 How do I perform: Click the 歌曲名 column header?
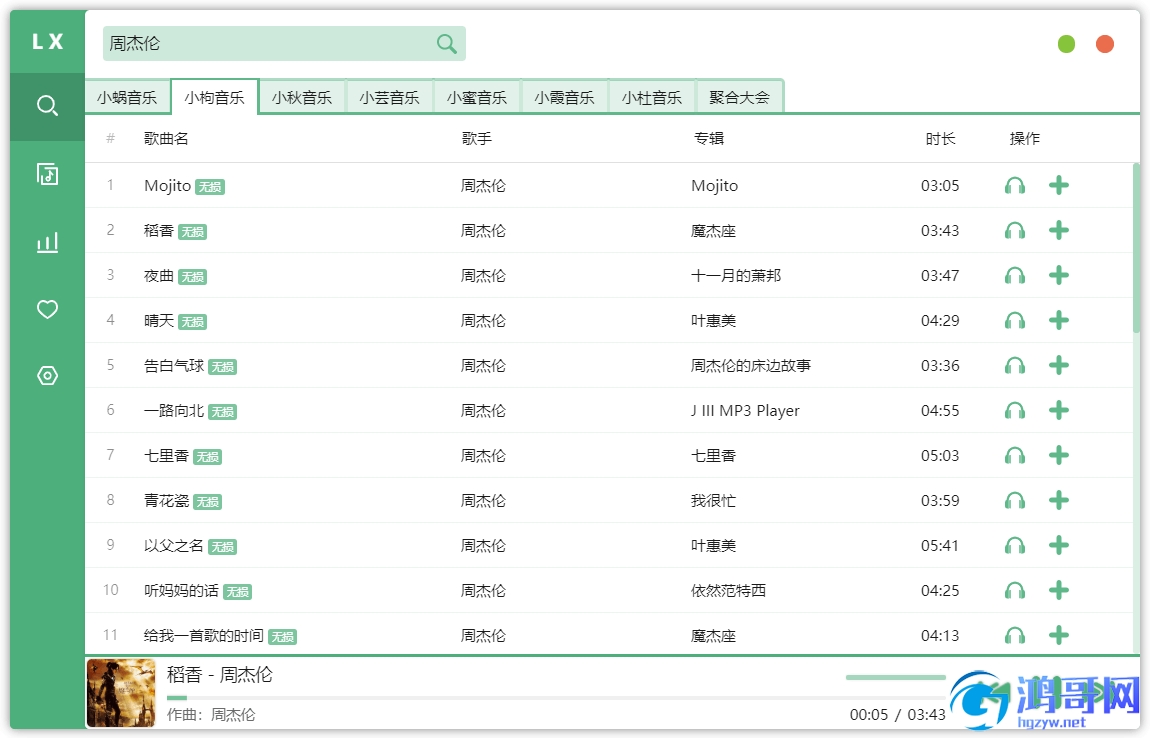166,139
